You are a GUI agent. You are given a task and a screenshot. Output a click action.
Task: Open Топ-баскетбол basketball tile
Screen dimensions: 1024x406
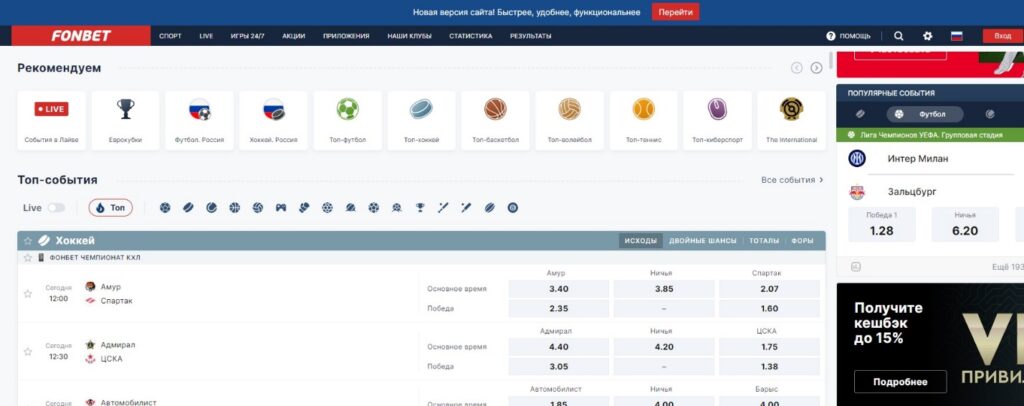[495, 121]
